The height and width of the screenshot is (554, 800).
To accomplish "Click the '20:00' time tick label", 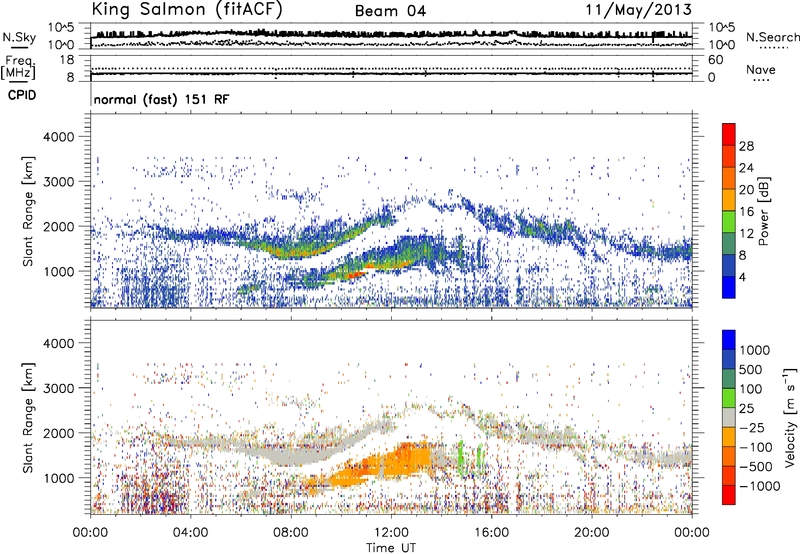I will pos(591,533).
